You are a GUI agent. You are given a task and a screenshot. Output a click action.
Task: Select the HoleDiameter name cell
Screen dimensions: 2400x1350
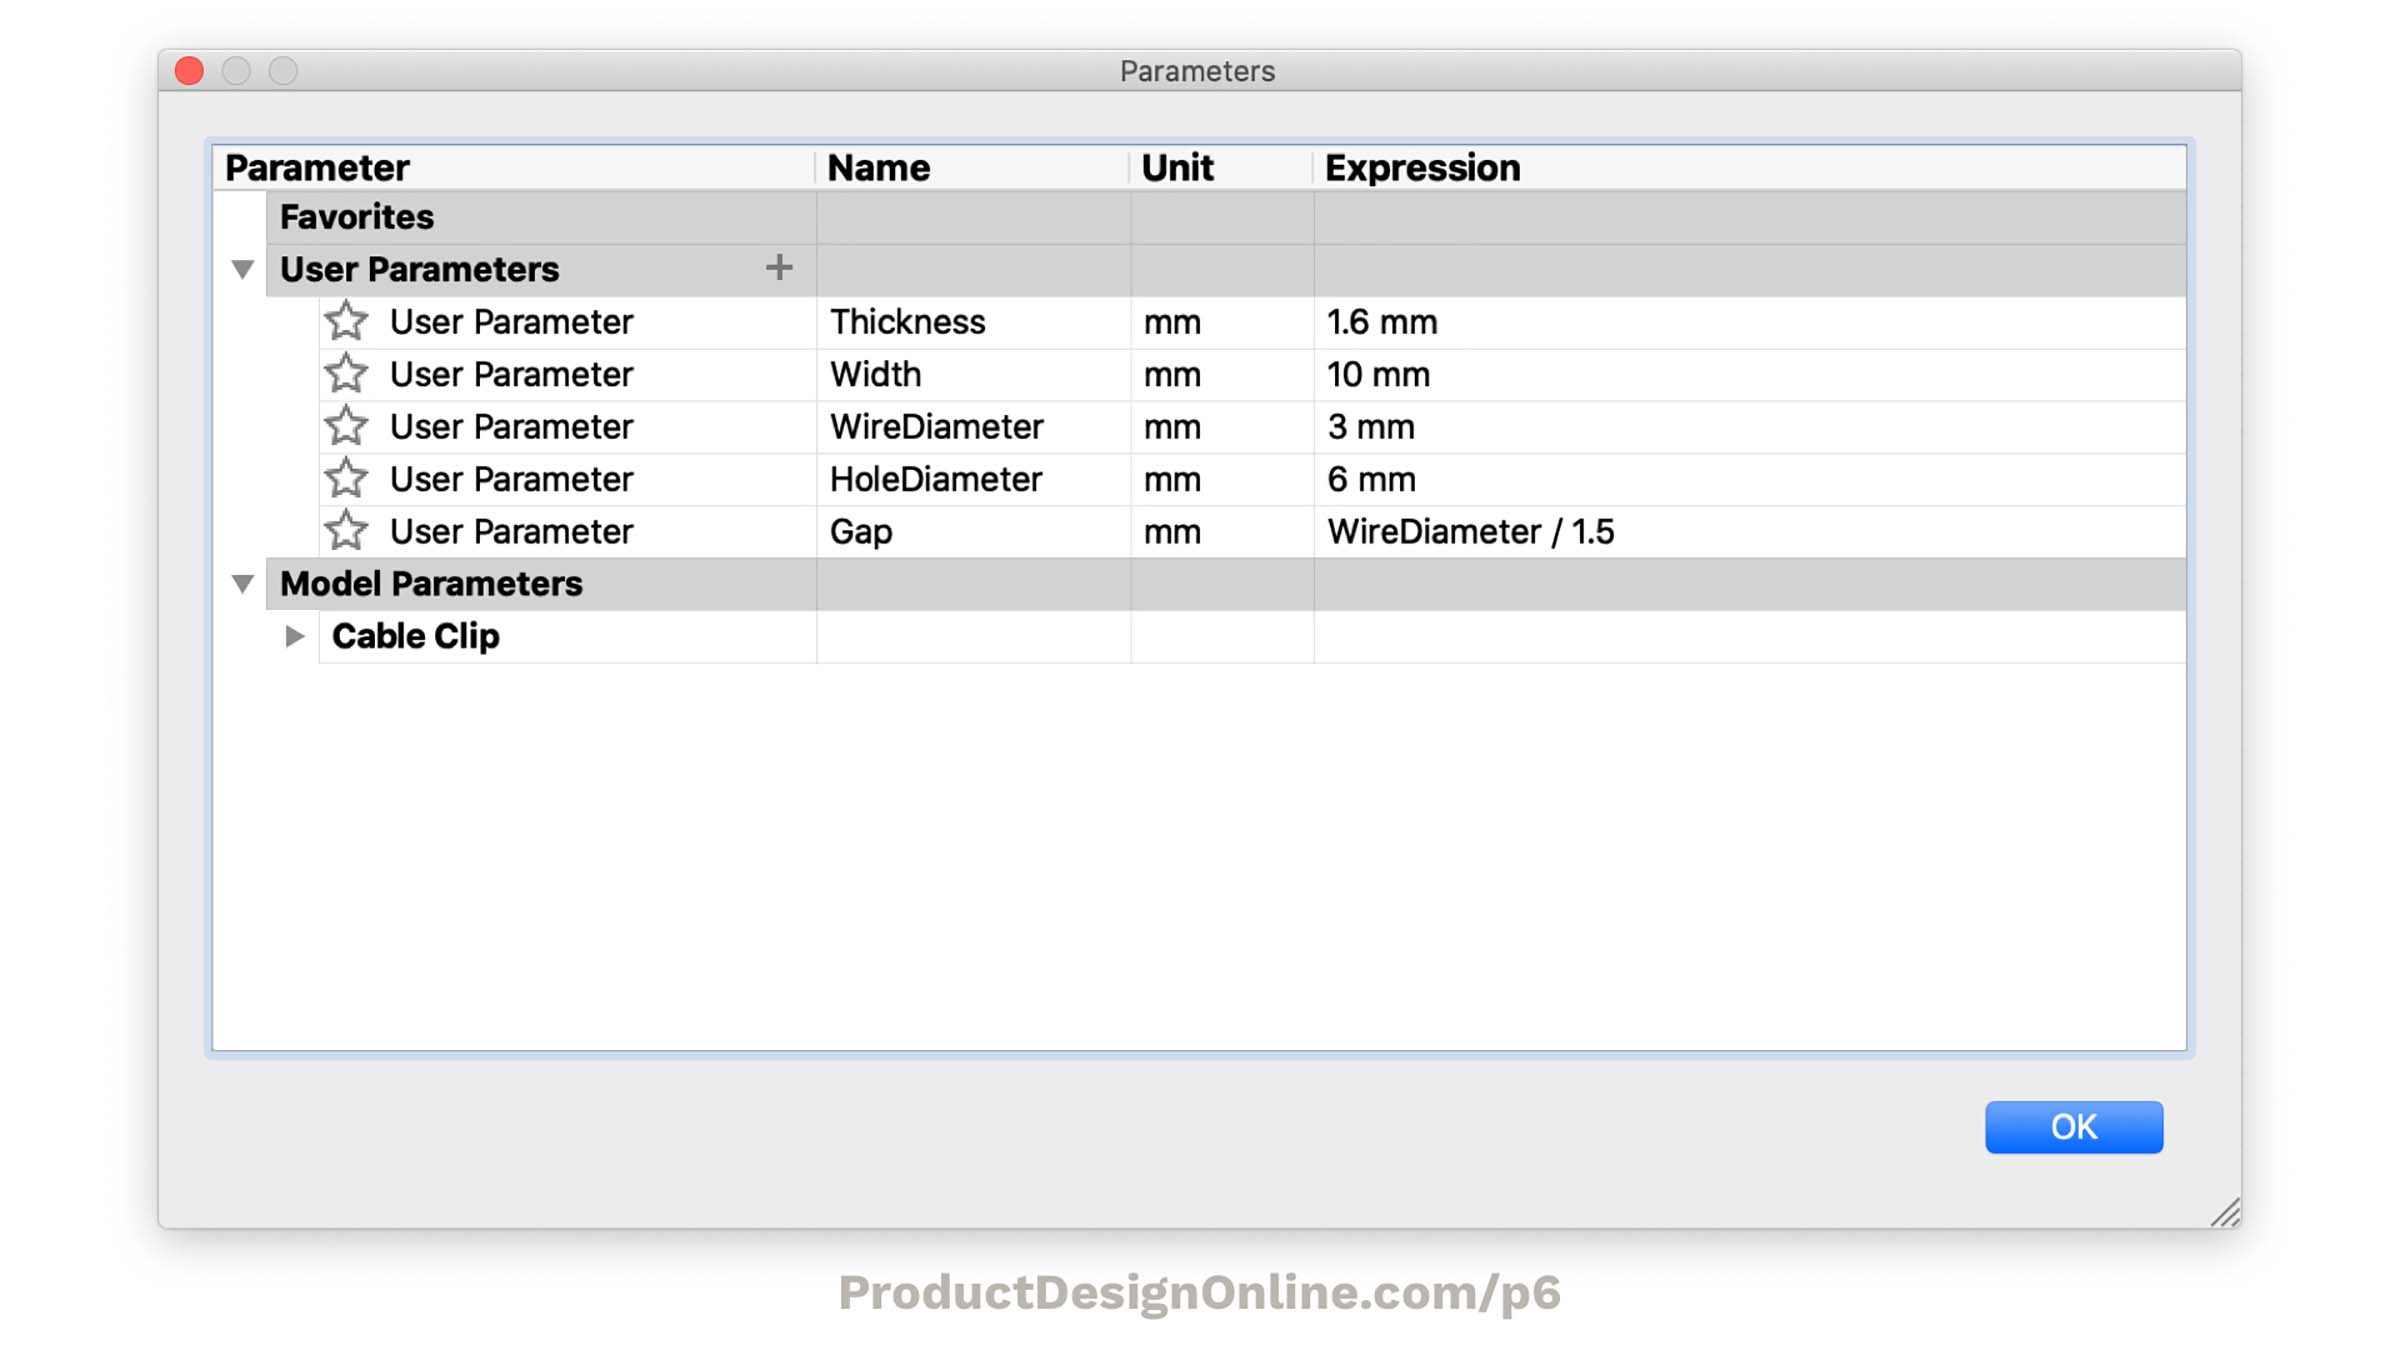tap(973, 479)
